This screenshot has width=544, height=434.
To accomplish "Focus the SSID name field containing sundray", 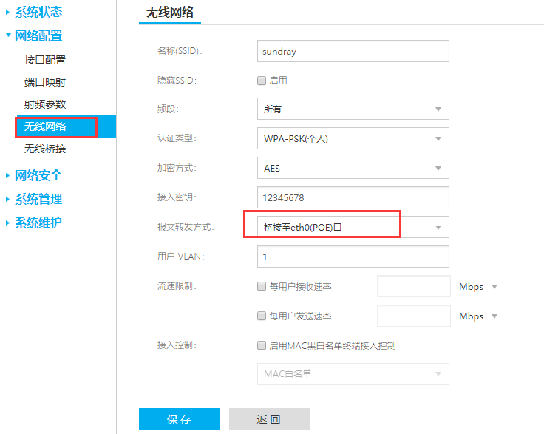I will pyautogui.click(x=353, y=51).
